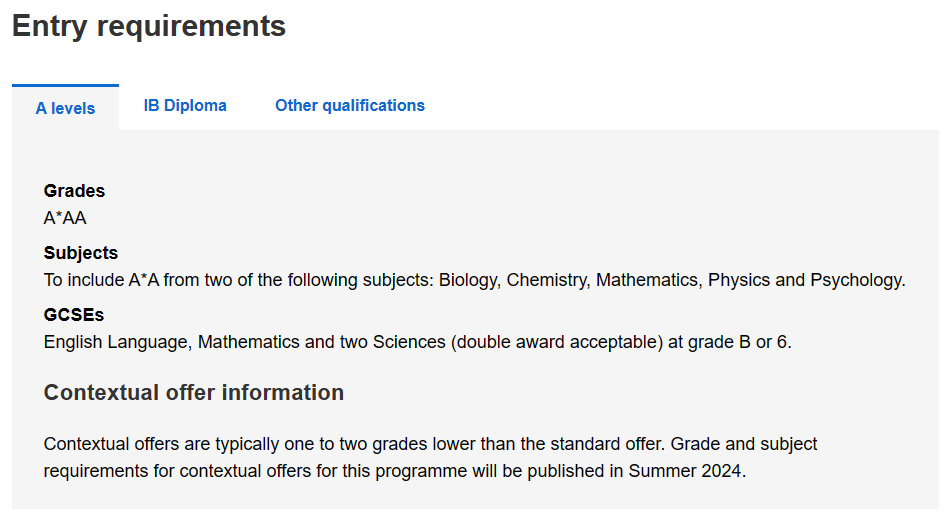Select the A levels tab
The image size is (947, 516).
65,108
